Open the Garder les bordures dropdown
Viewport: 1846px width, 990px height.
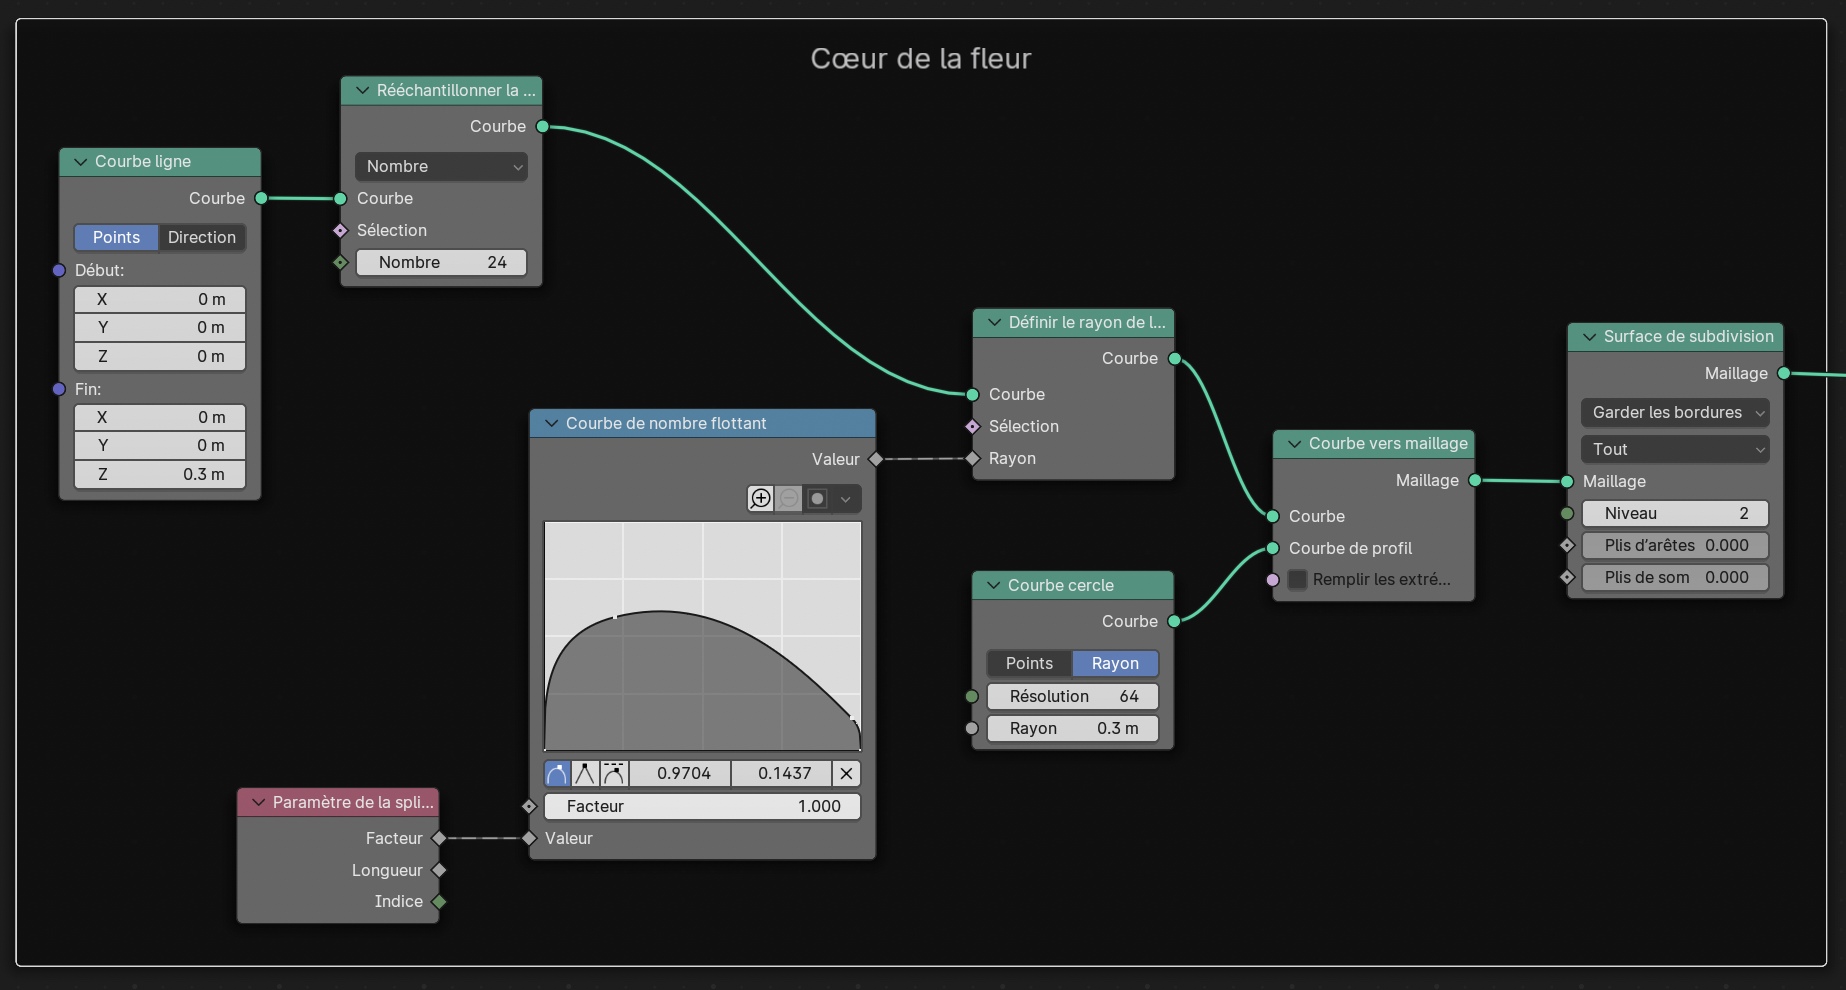coord(1675,412)
